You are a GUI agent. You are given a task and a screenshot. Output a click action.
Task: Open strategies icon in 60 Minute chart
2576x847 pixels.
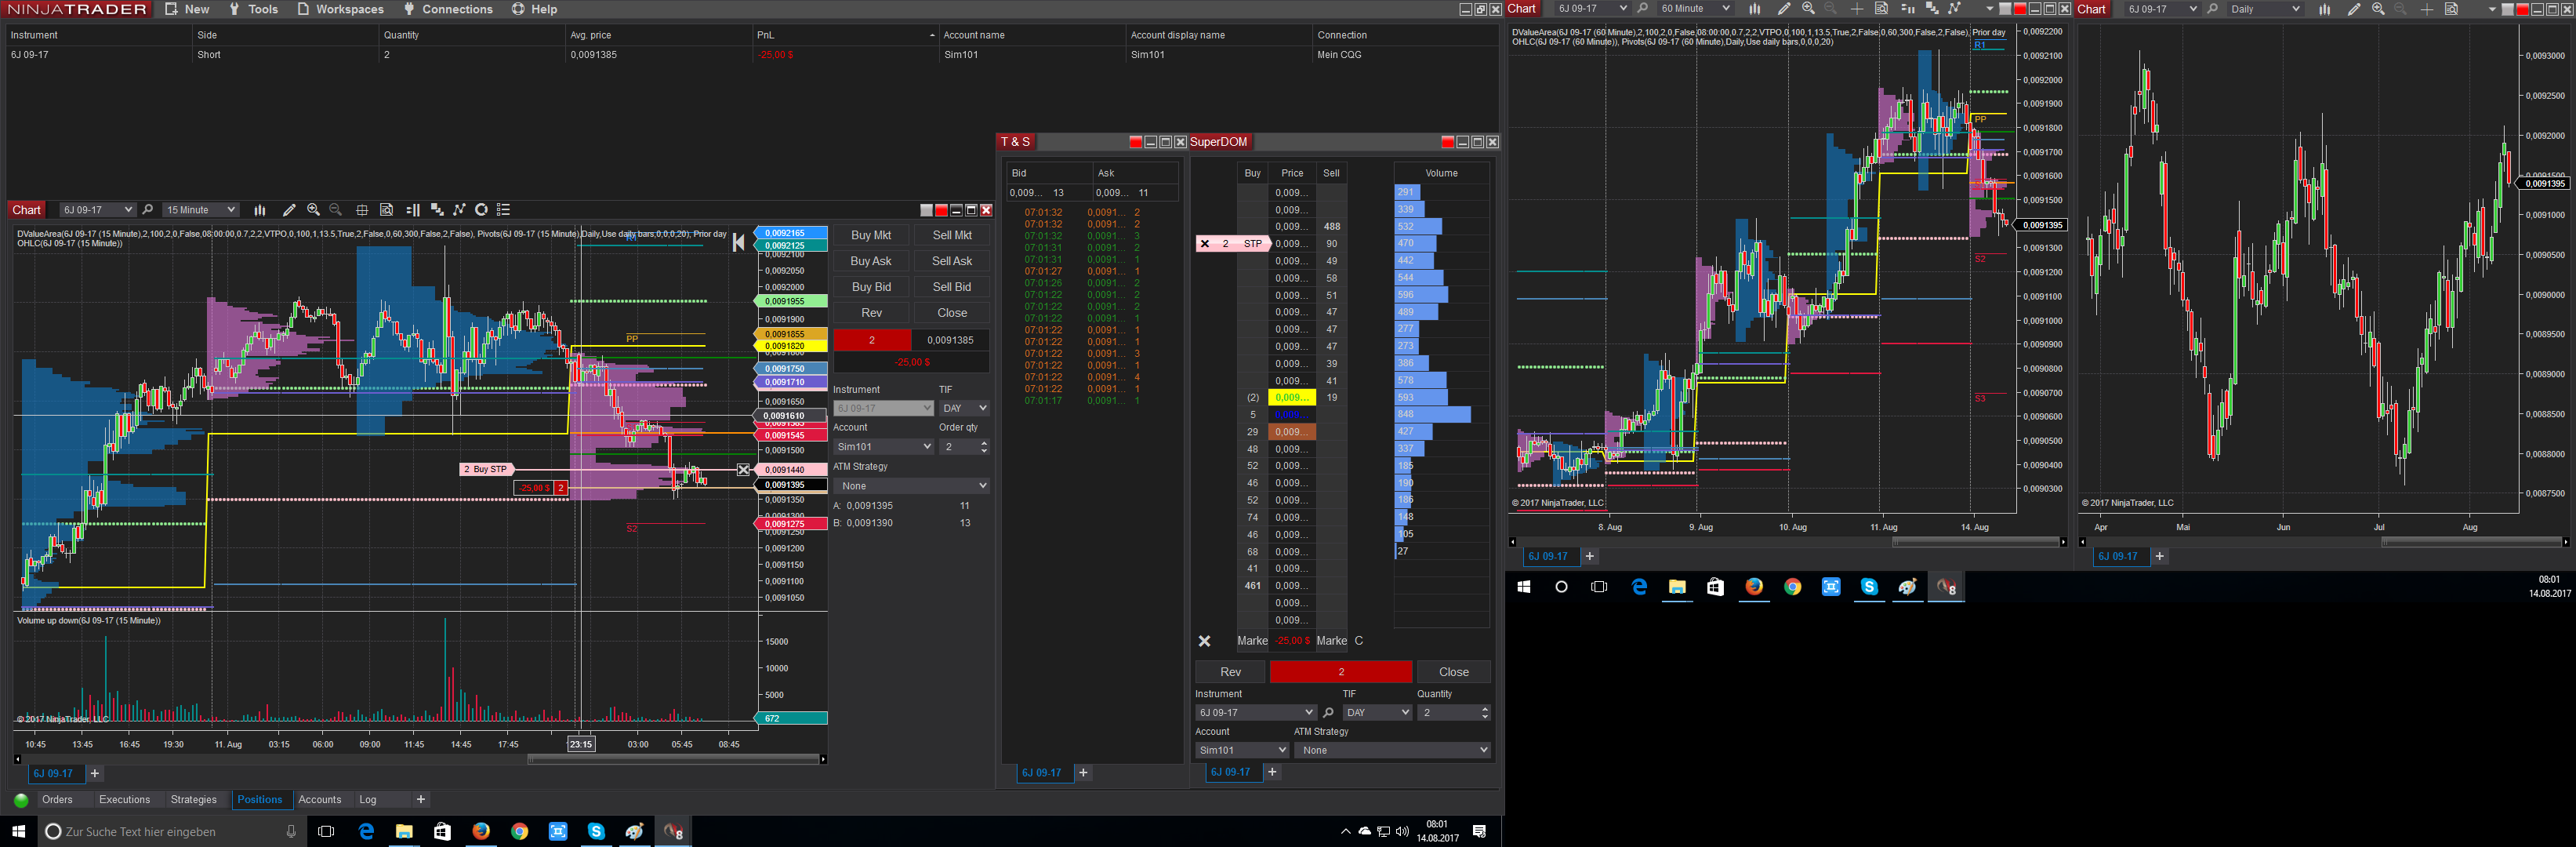pyautogui.click(x=1955, y=9)
